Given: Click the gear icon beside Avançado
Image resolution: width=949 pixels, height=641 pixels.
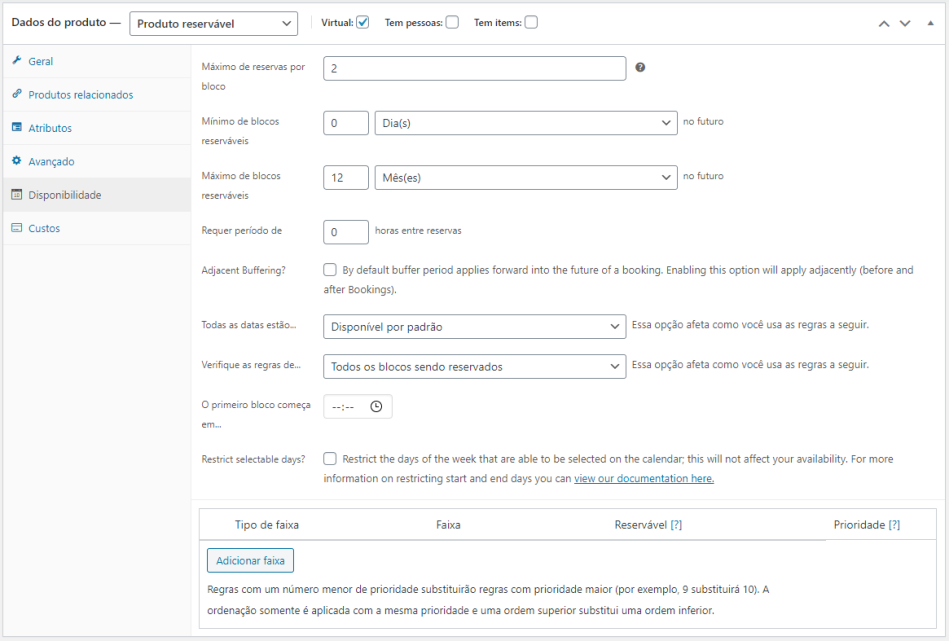Looking at the screenshot, I should (17, 161).
